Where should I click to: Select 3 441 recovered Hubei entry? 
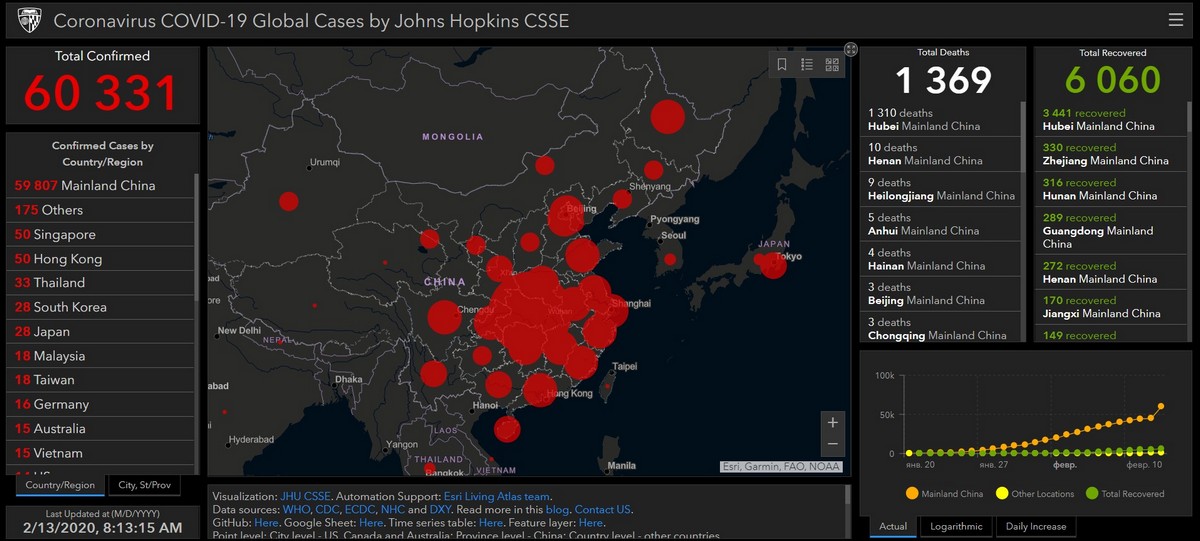1109,119
